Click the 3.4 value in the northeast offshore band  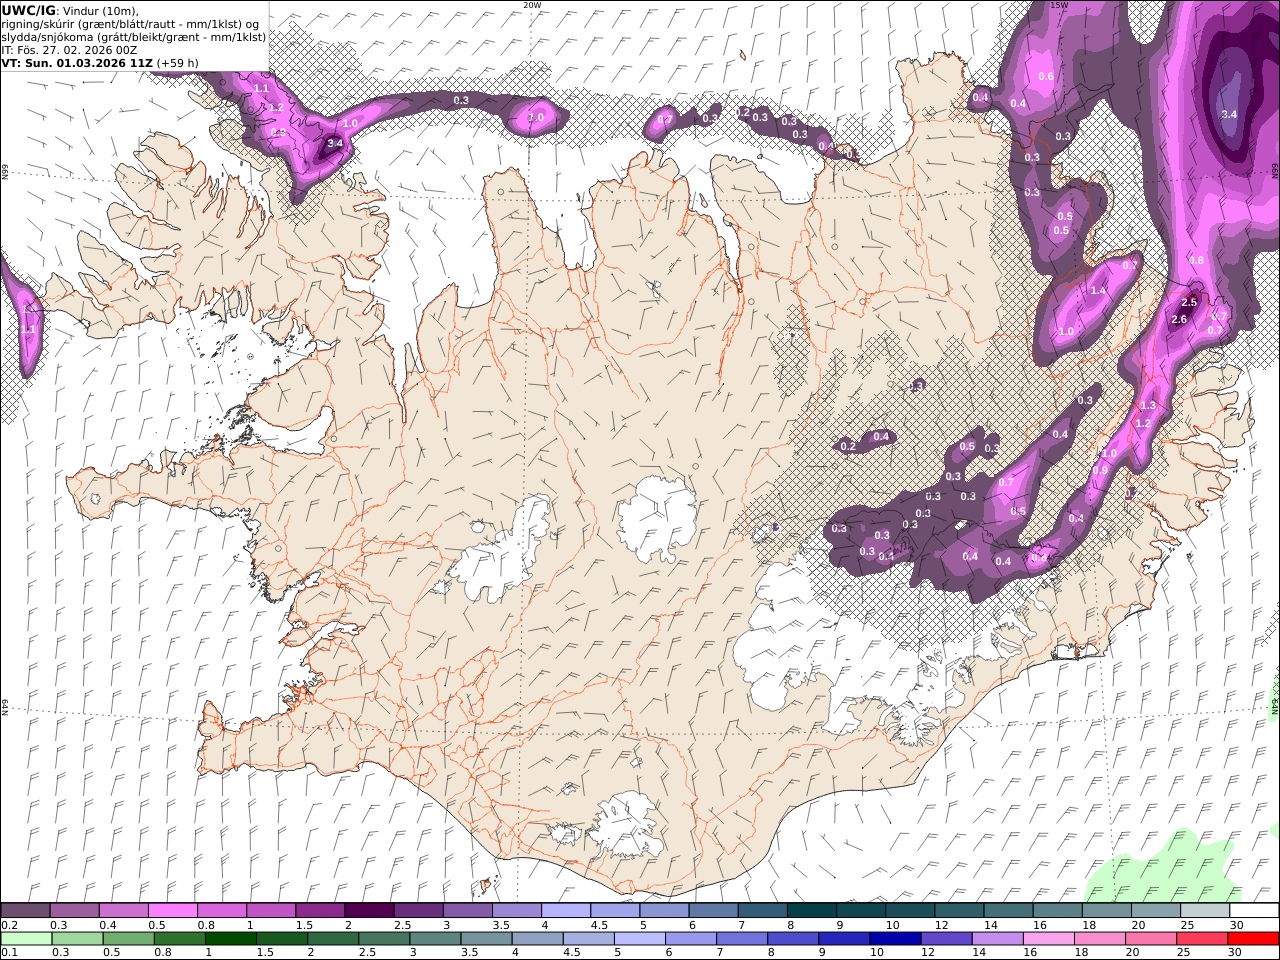1229,115
